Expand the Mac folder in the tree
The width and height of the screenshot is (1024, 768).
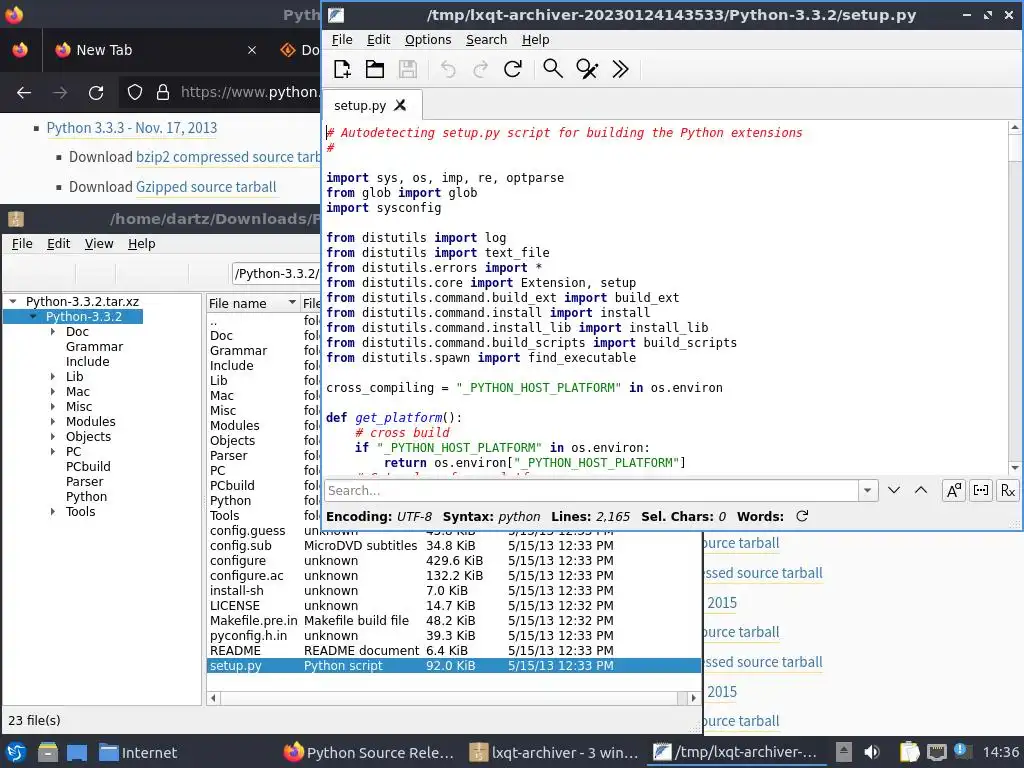click(53, 392)
